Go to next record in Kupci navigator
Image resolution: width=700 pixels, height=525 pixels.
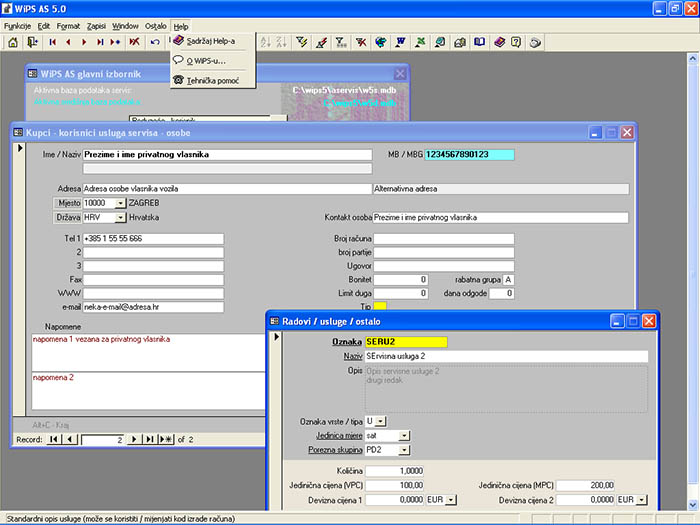134,440
